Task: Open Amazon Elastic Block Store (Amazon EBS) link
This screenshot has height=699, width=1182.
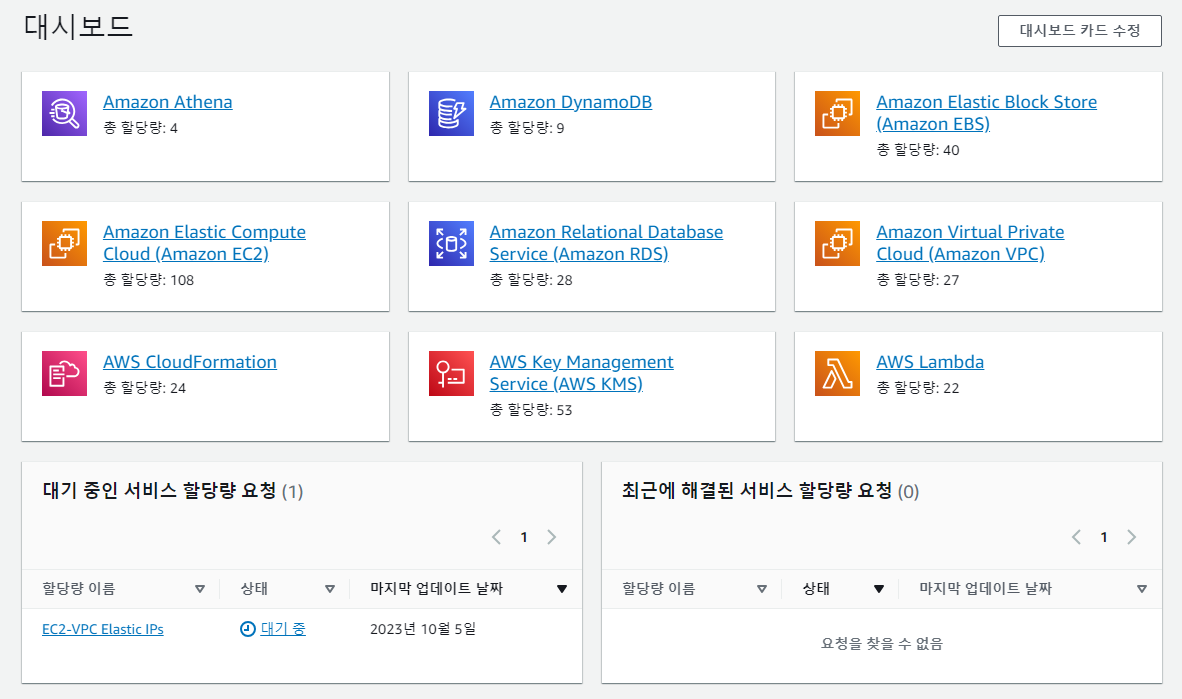Action: point(986,112)
